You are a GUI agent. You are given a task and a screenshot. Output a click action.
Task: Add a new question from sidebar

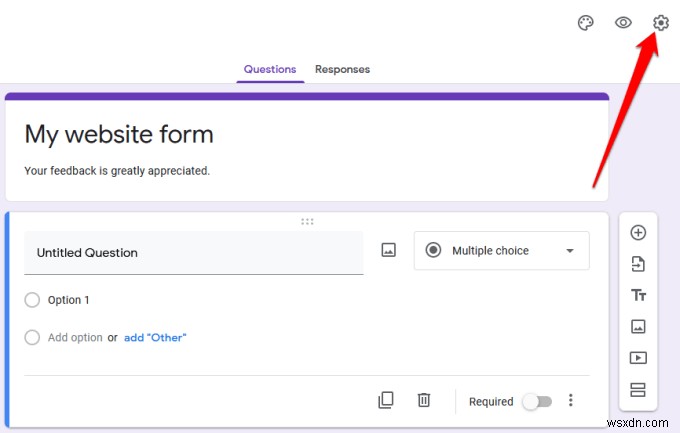(x=638, y=233)
